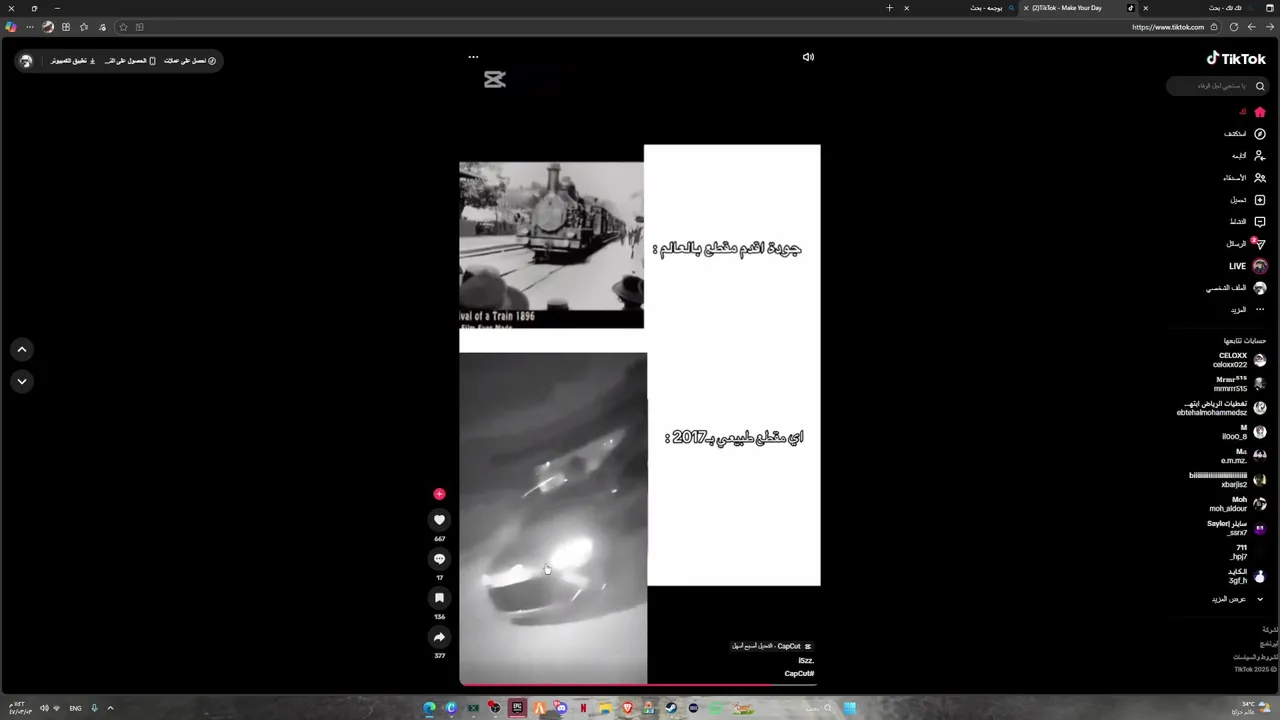
Task: Go to next video with down chevron
Action: 22,381
